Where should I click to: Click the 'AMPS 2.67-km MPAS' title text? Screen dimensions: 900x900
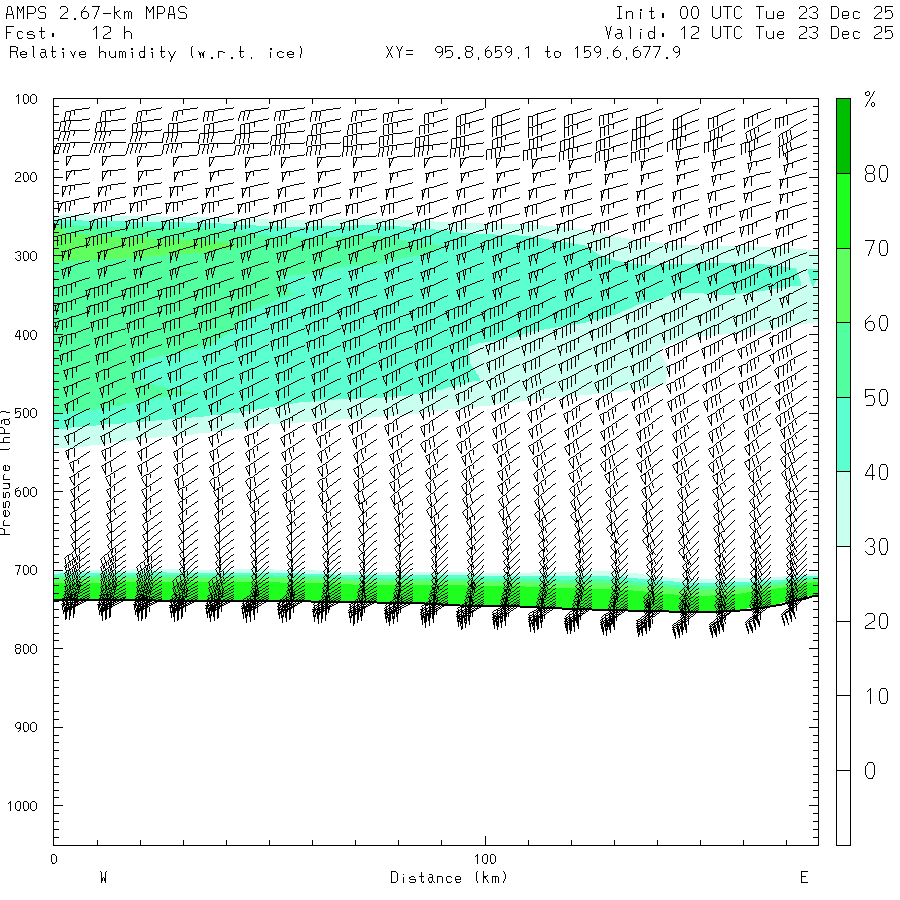pyautogui.click(x=96, y=13)
